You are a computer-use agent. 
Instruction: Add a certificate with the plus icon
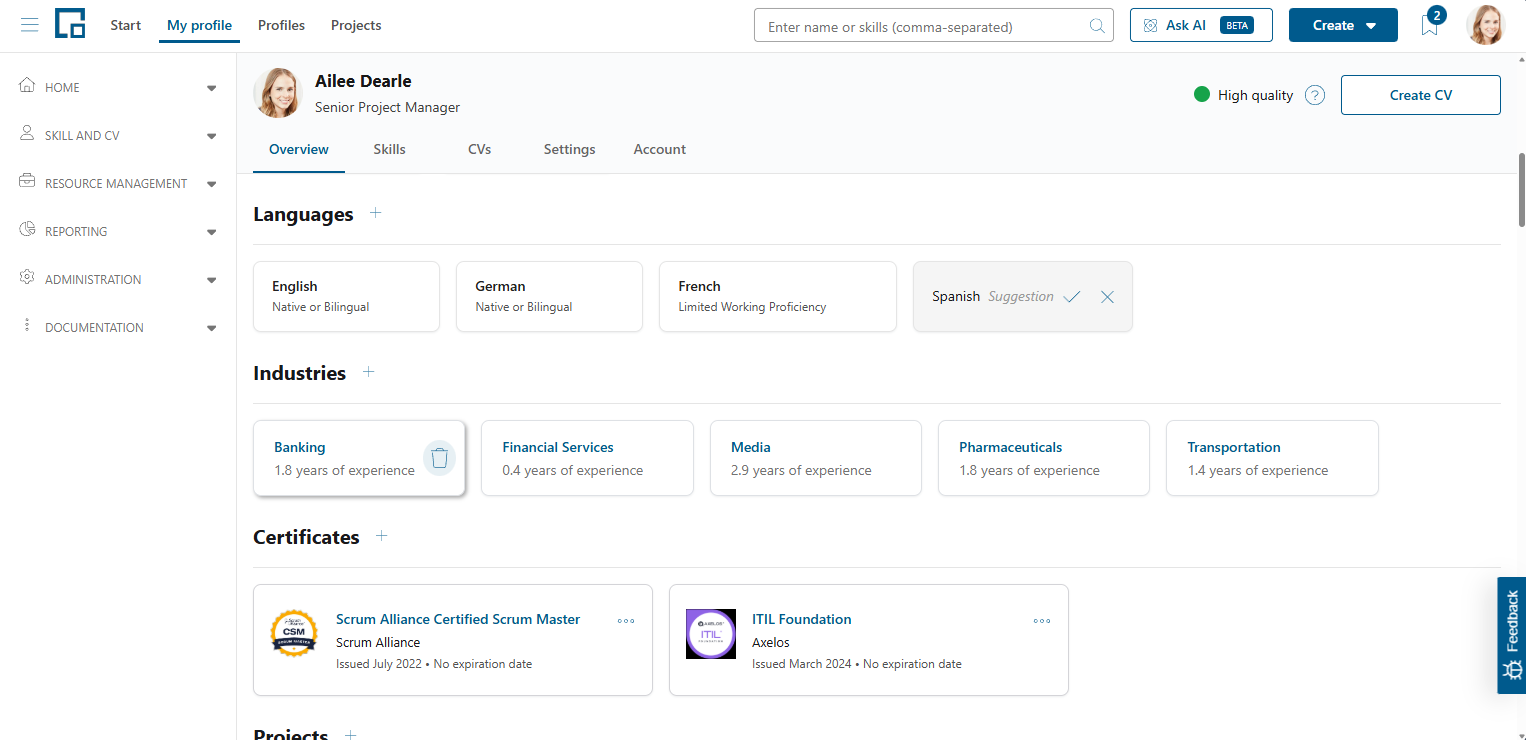pyautogui.click(x=381, y=536)
